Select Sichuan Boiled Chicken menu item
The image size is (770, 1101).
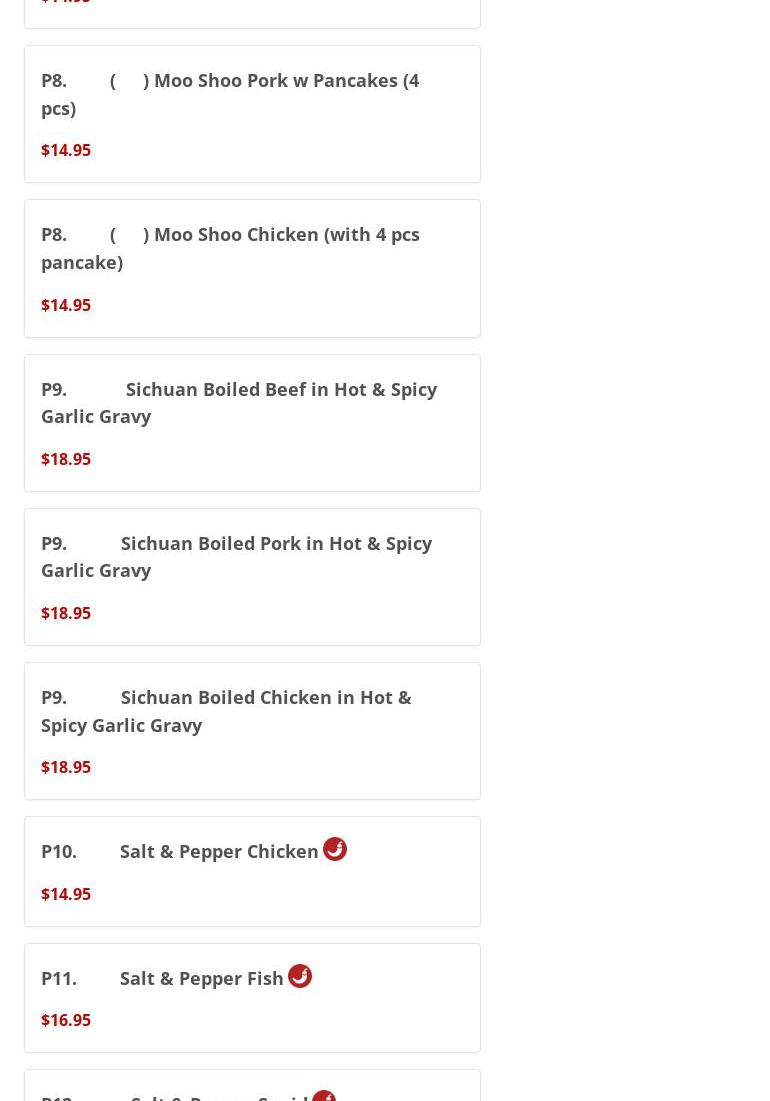[x=226, y=711]
